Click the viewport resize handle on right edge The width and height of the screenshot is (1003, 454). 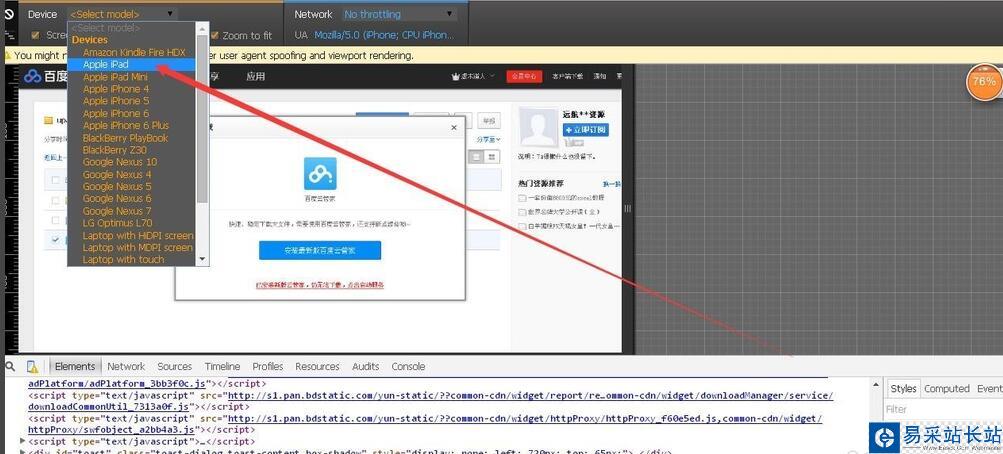pos(628,208)
